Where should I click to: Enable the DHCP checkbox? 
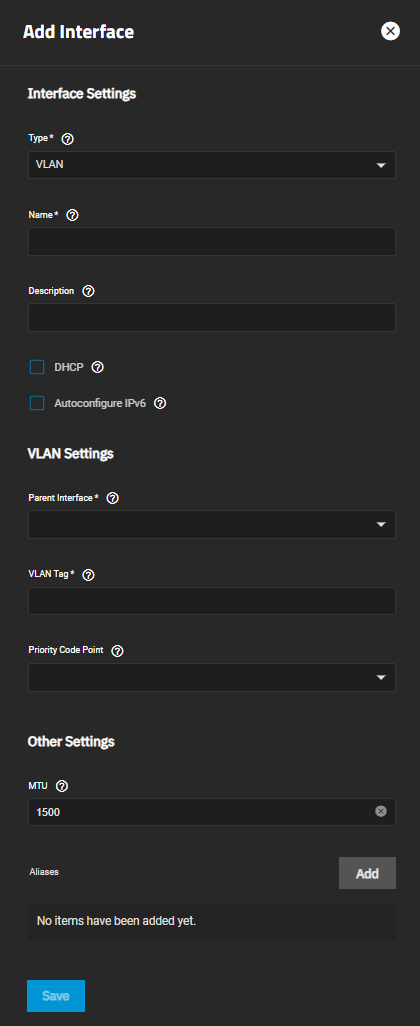[x=37, y=367]
